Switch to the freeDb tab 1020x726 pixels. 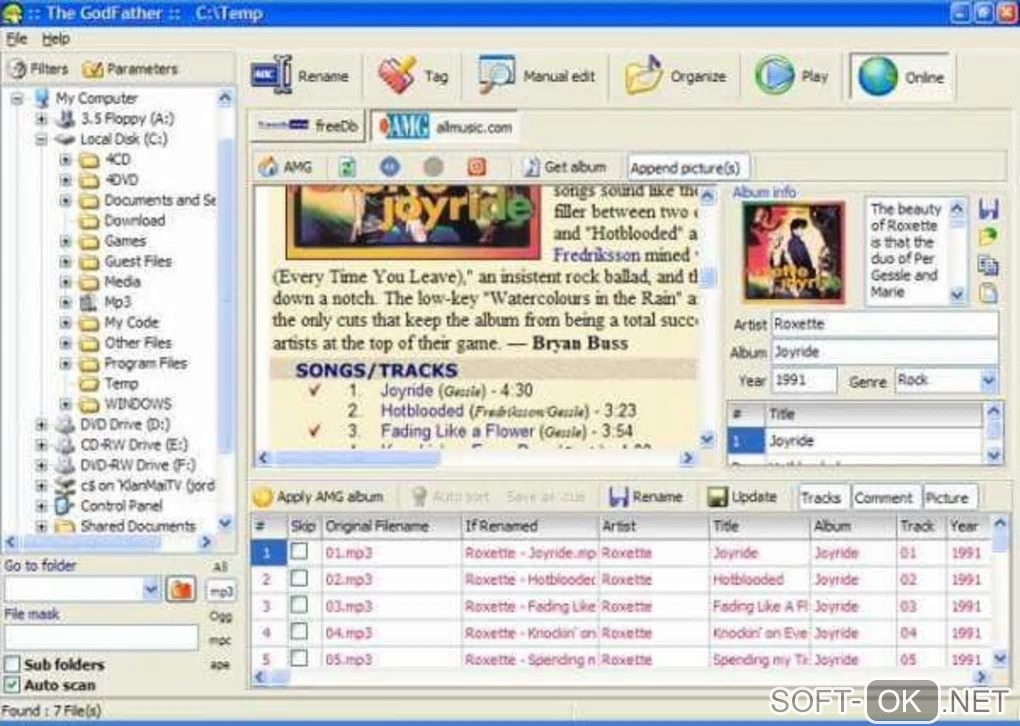click(x=307, y=126)
